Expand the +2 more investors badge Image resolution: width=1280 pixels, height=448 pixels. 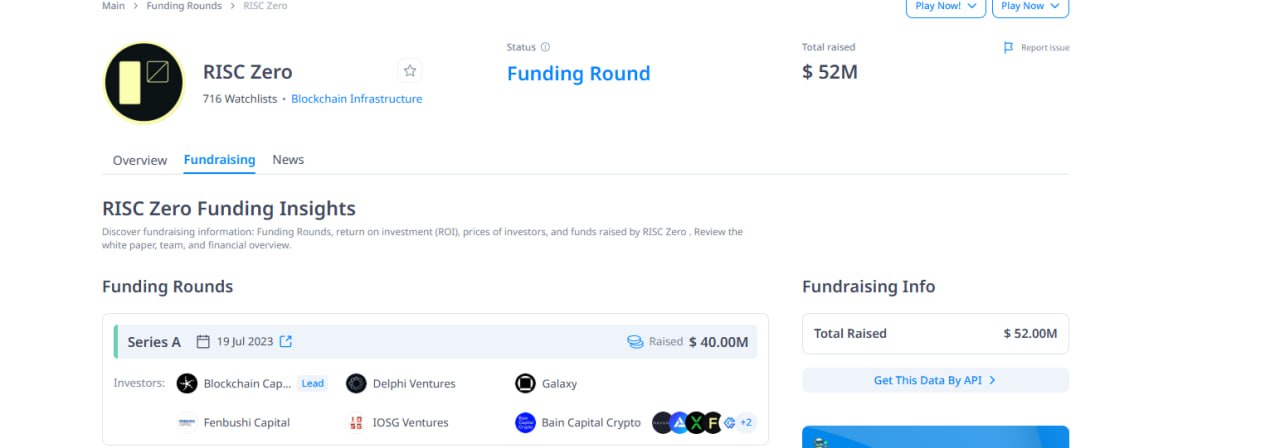click(746, 422)
